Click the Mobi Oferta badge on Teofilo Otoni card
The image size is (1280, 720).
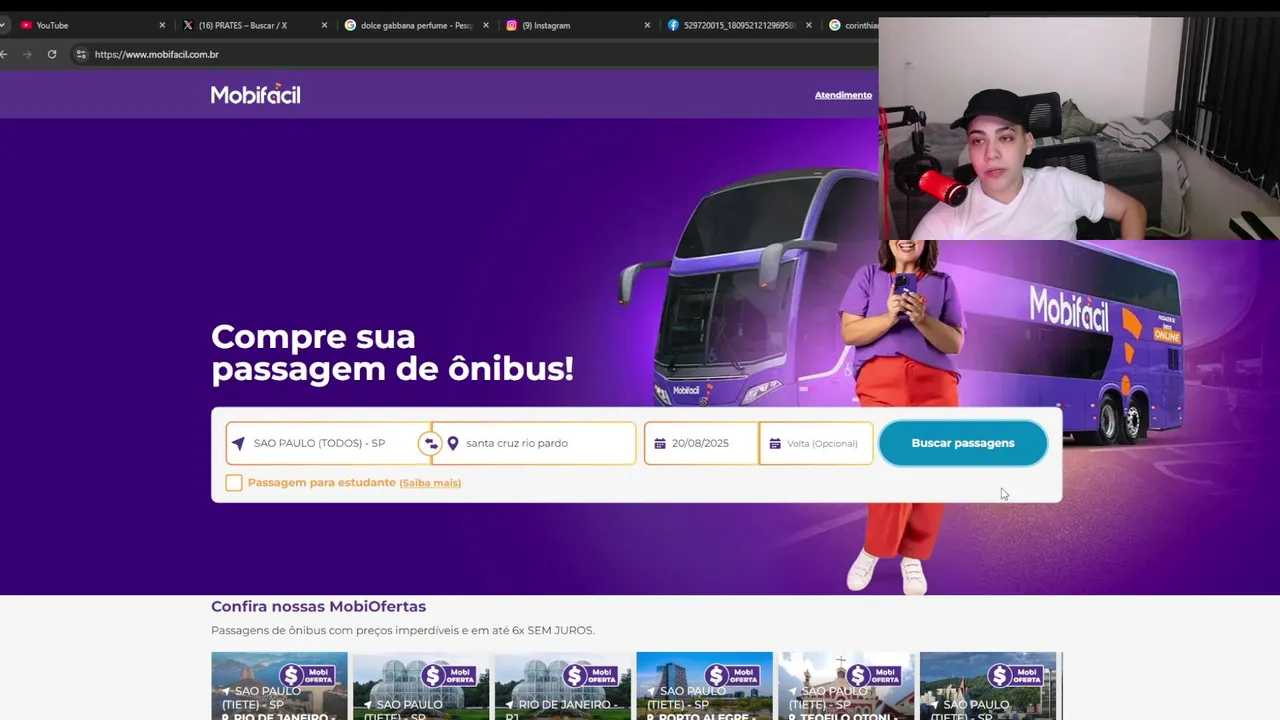point(872,675)
